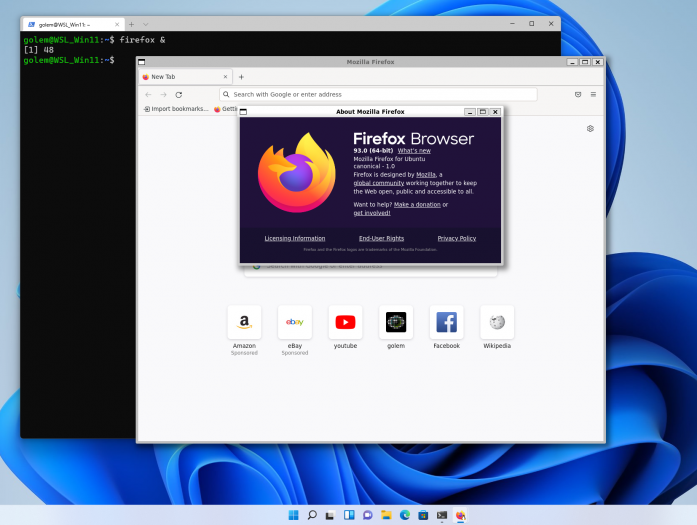Click the Firefox back arrow button
697x525 pixels.
click(148, 95)
